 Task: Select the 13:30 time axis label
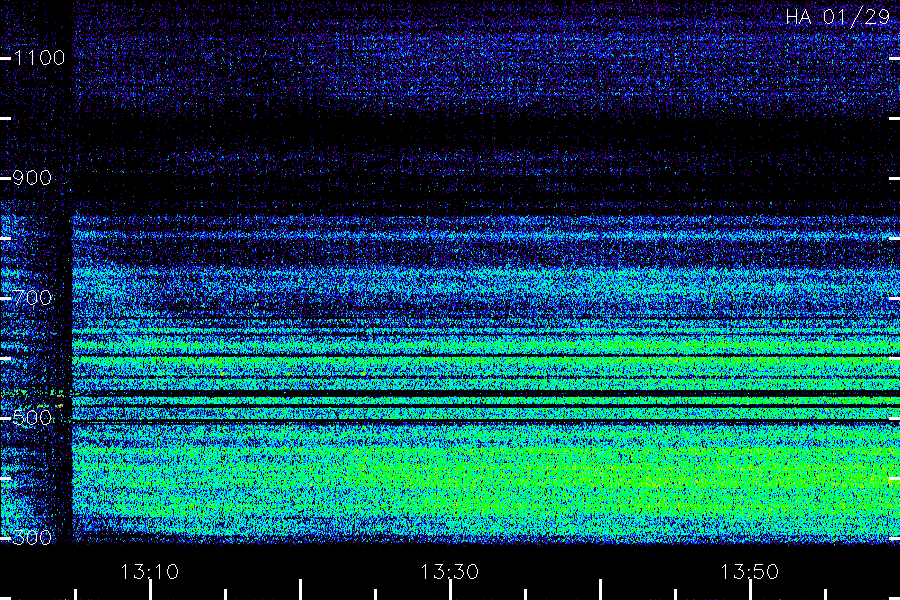pos(449,572)
